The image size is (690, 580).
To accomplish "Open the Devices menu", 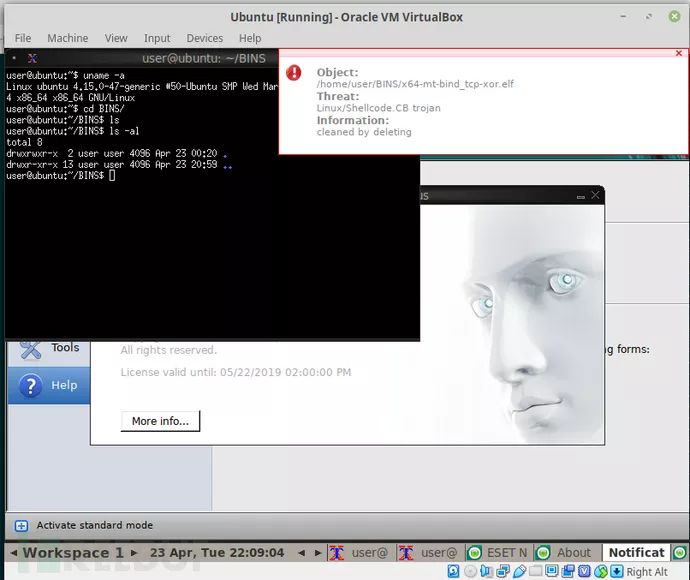I will (205, 38).
